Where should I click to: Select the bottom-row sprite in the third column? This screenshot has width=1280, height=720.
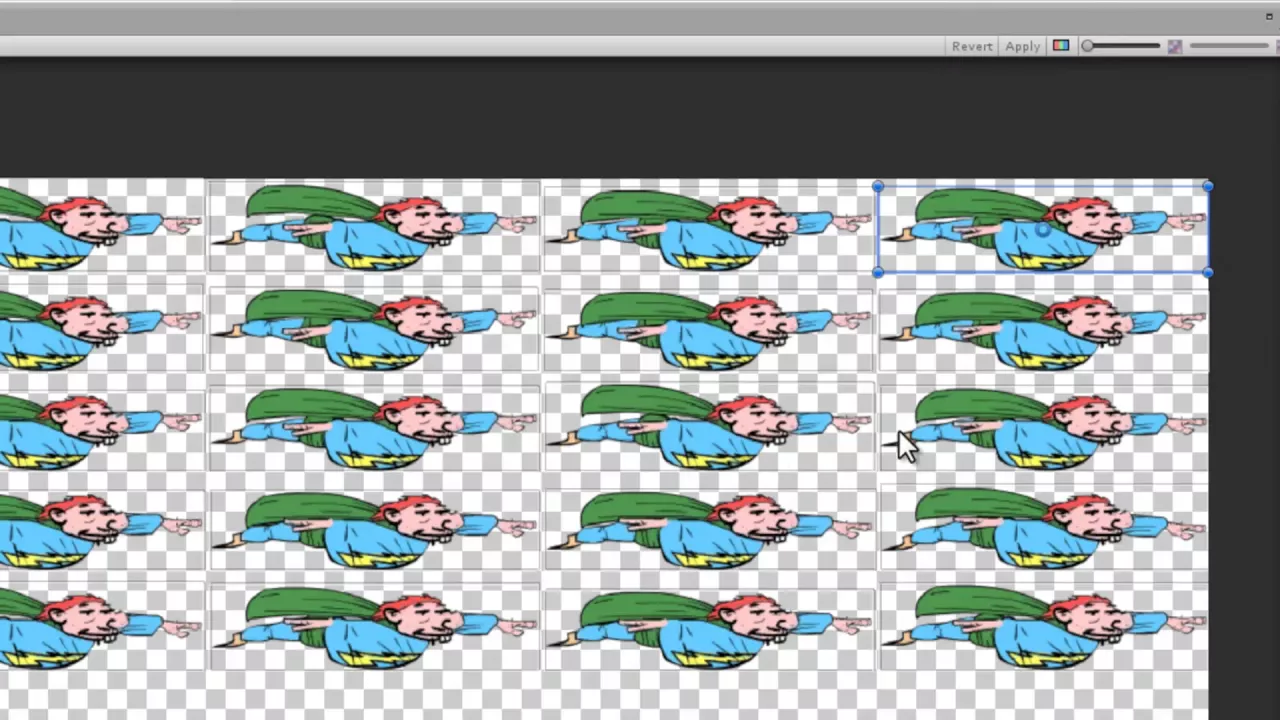[708, 628]
